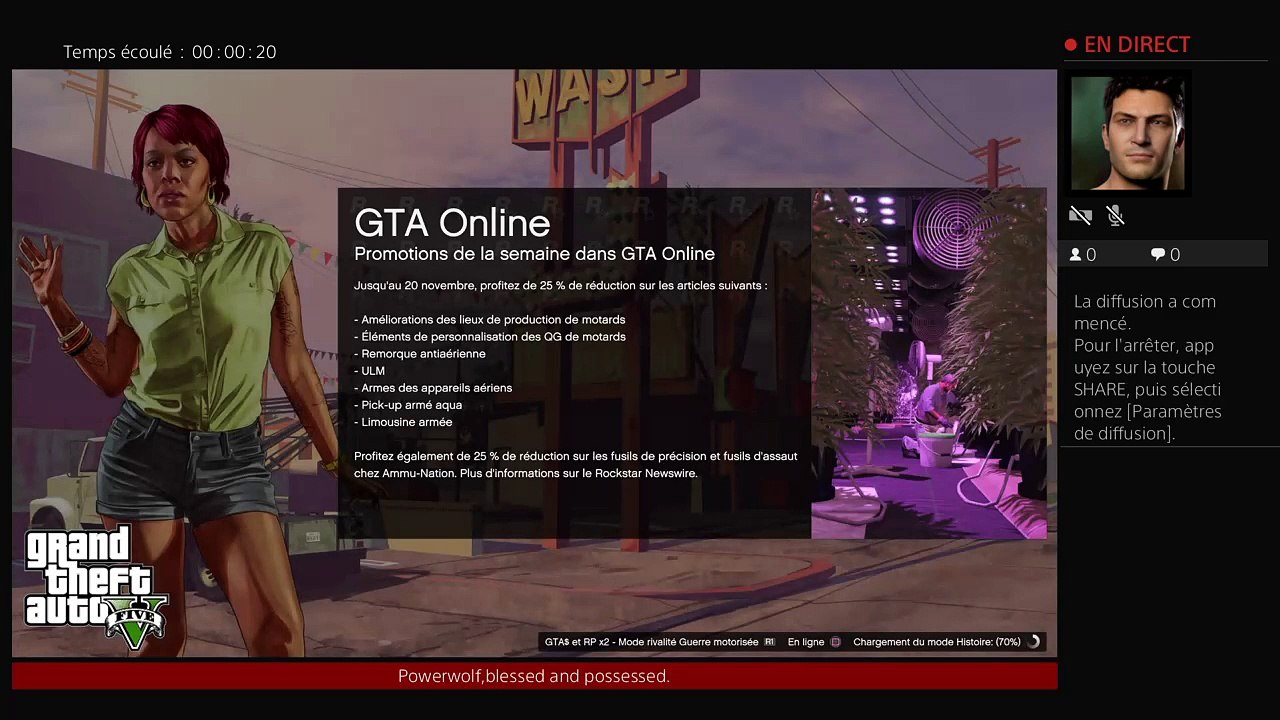Screen dimensions: 1280x720
Task: Click the red live dot beside EN DIRECT
Action: coord(1071,45)
